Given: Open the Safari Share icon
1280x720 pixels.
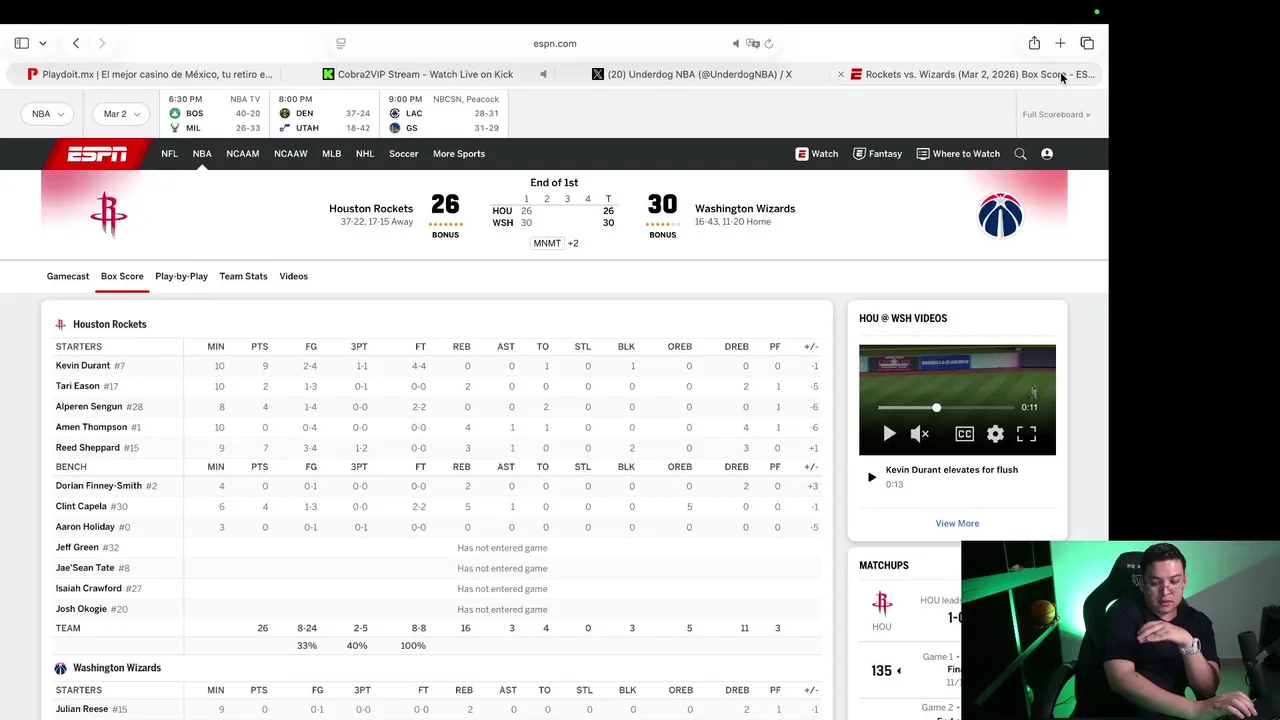Looking at the screenshot, I should point(1034,43).
